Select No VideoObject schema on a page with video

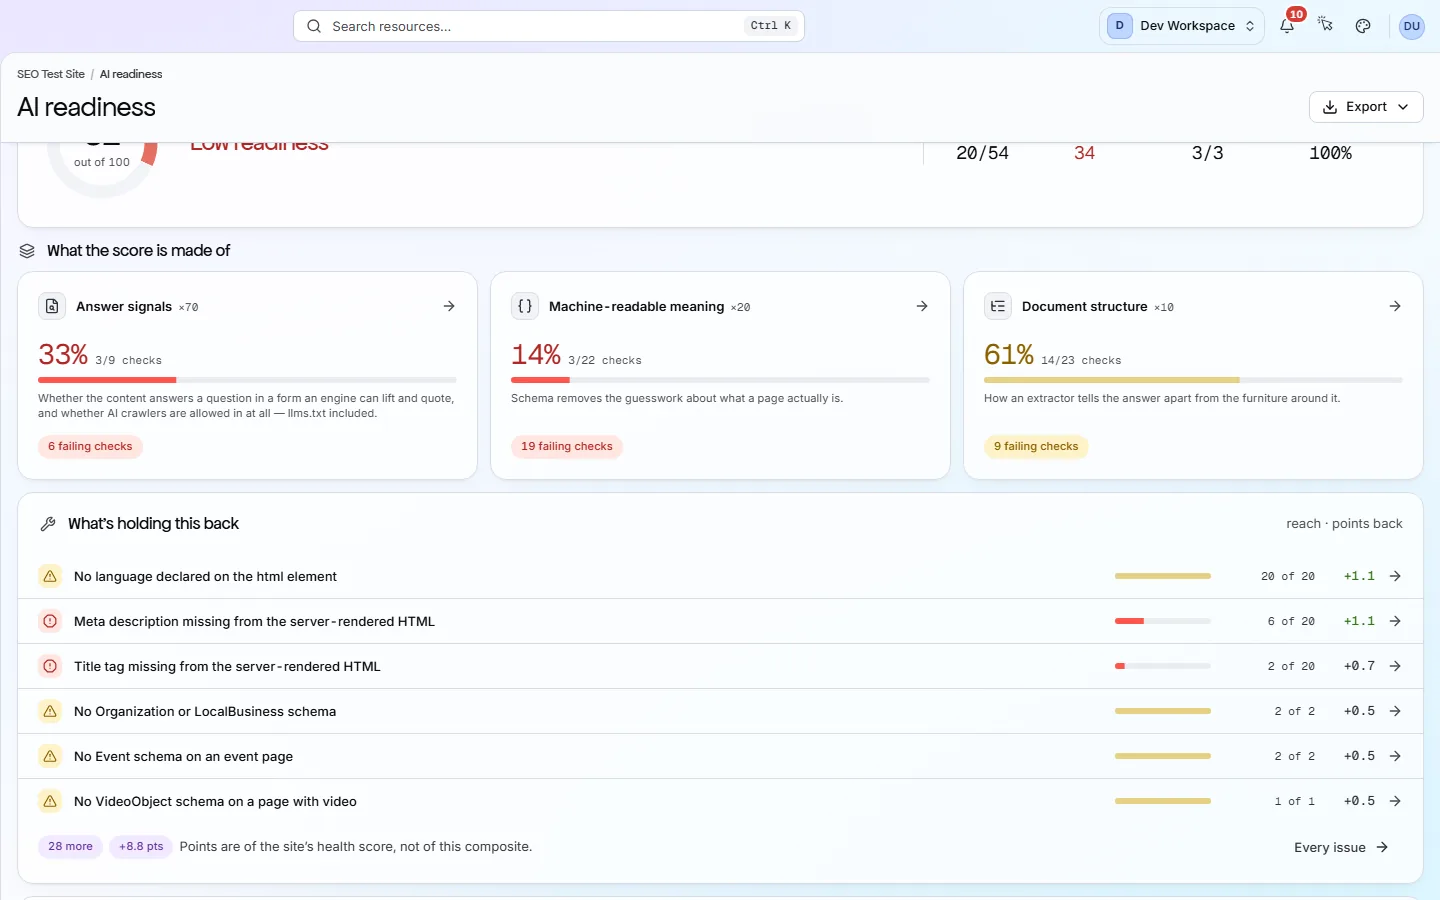click(x=215, y=802)
